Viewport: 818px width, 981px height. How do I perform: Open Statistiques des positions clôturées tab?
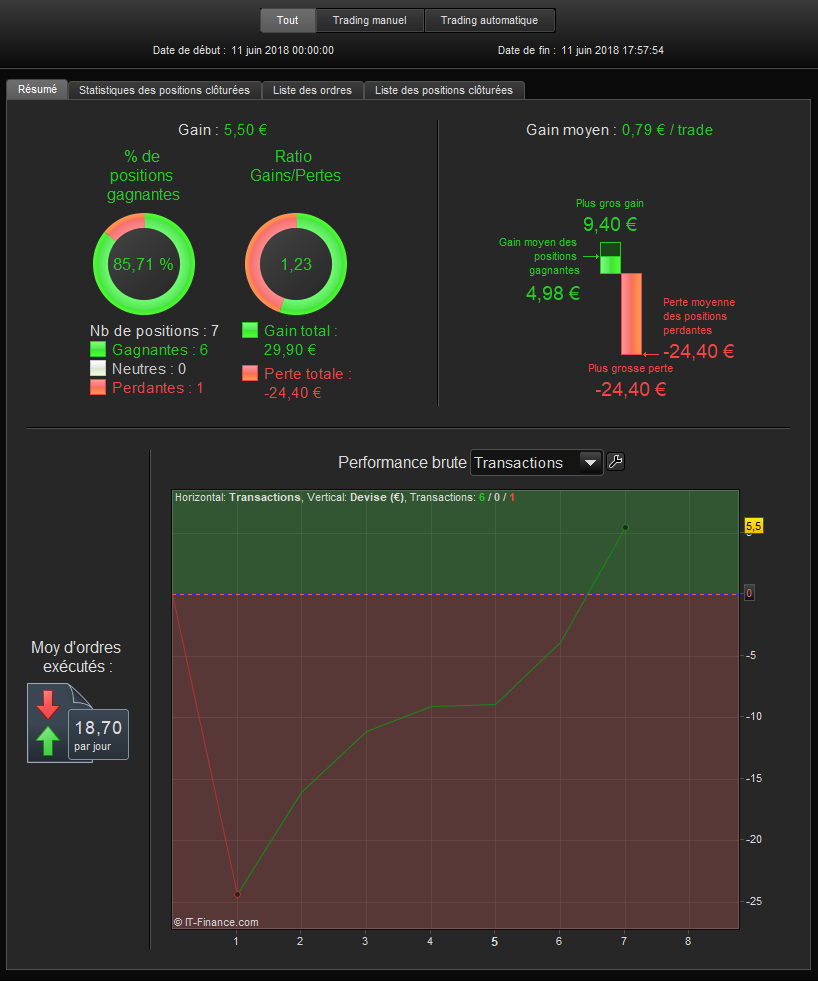tap(164, 90)
